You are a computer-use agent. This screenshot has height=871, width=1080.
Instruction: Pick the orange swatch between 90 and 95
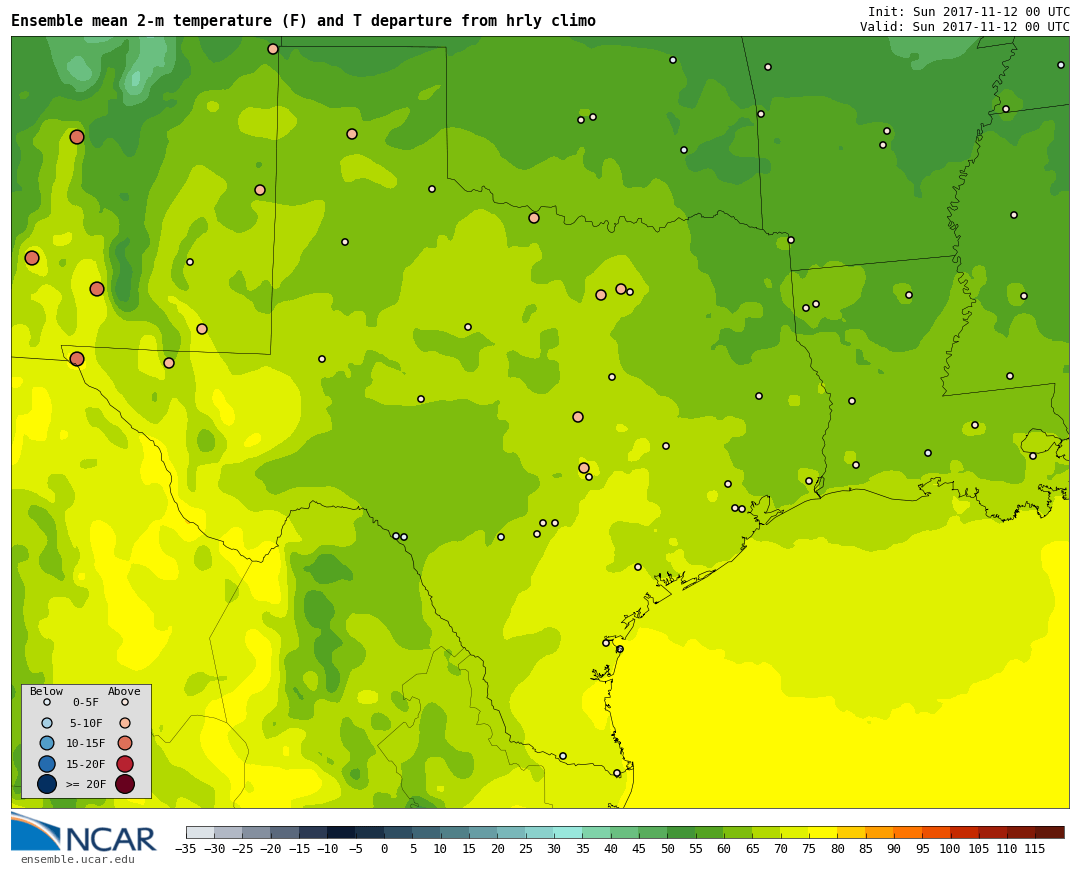point(908,832)
